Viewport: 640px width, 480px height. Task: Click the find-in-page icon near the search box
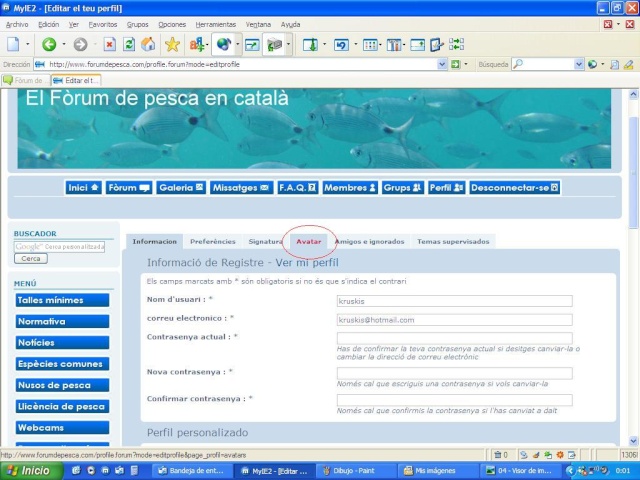(x=614, y=64)
